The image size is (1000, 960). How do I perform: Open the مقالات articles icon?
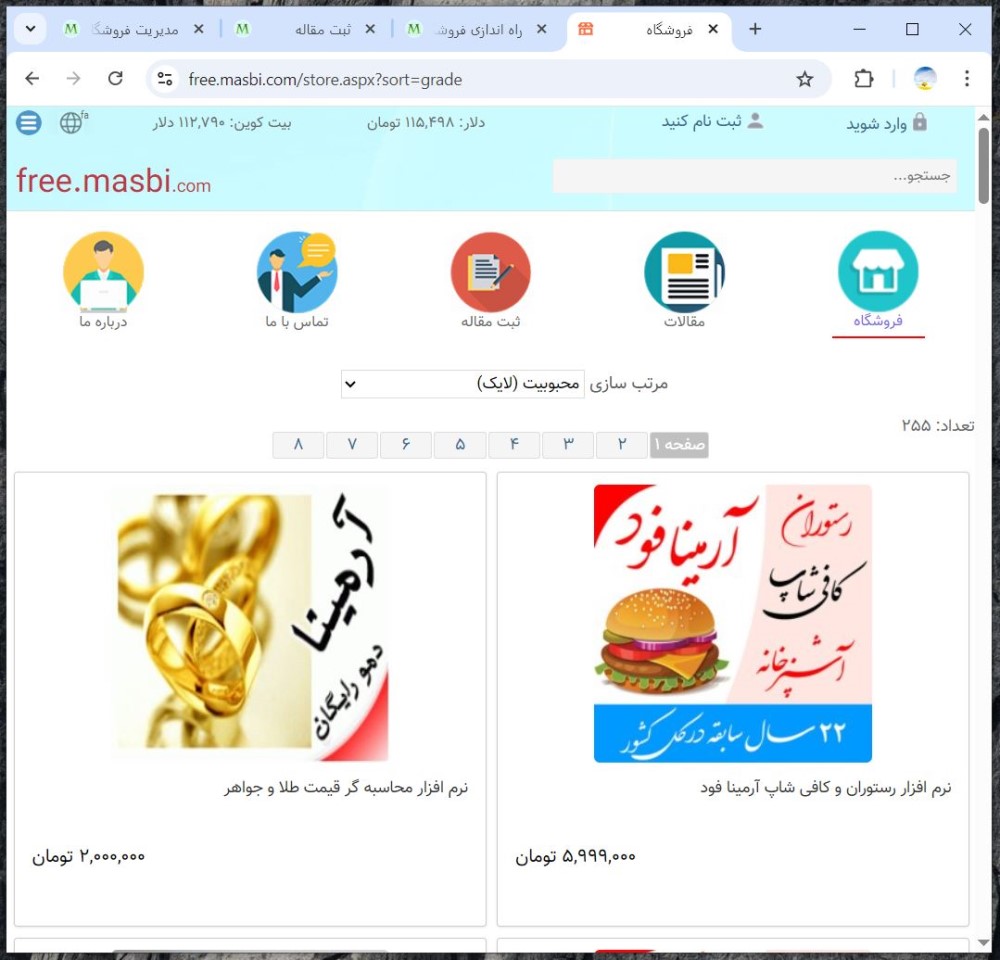[684, 271]
